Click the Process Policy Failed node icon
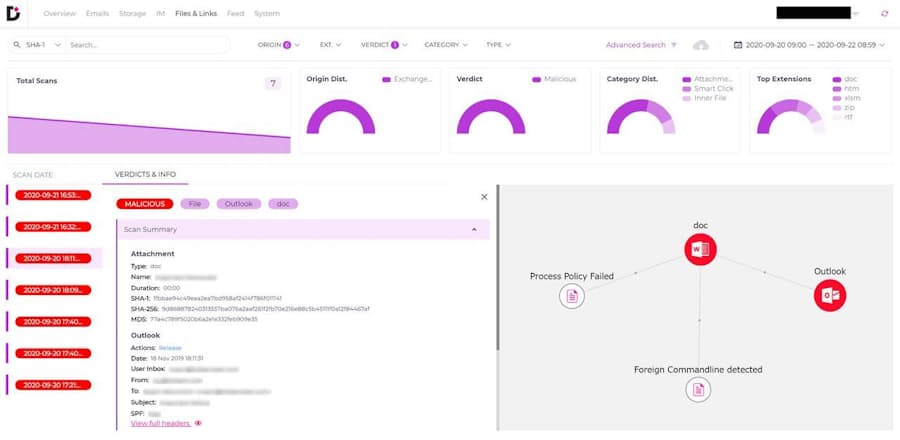Viewport: 900px width, 440px height. 572,295
